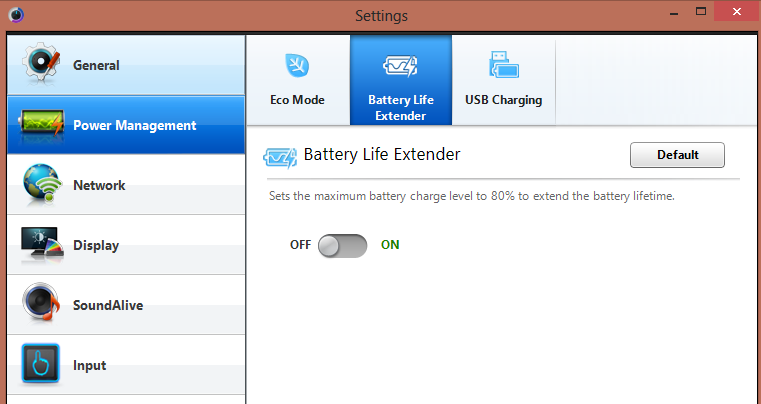
Task: Click the green ON label
Action: coord(390,245)
